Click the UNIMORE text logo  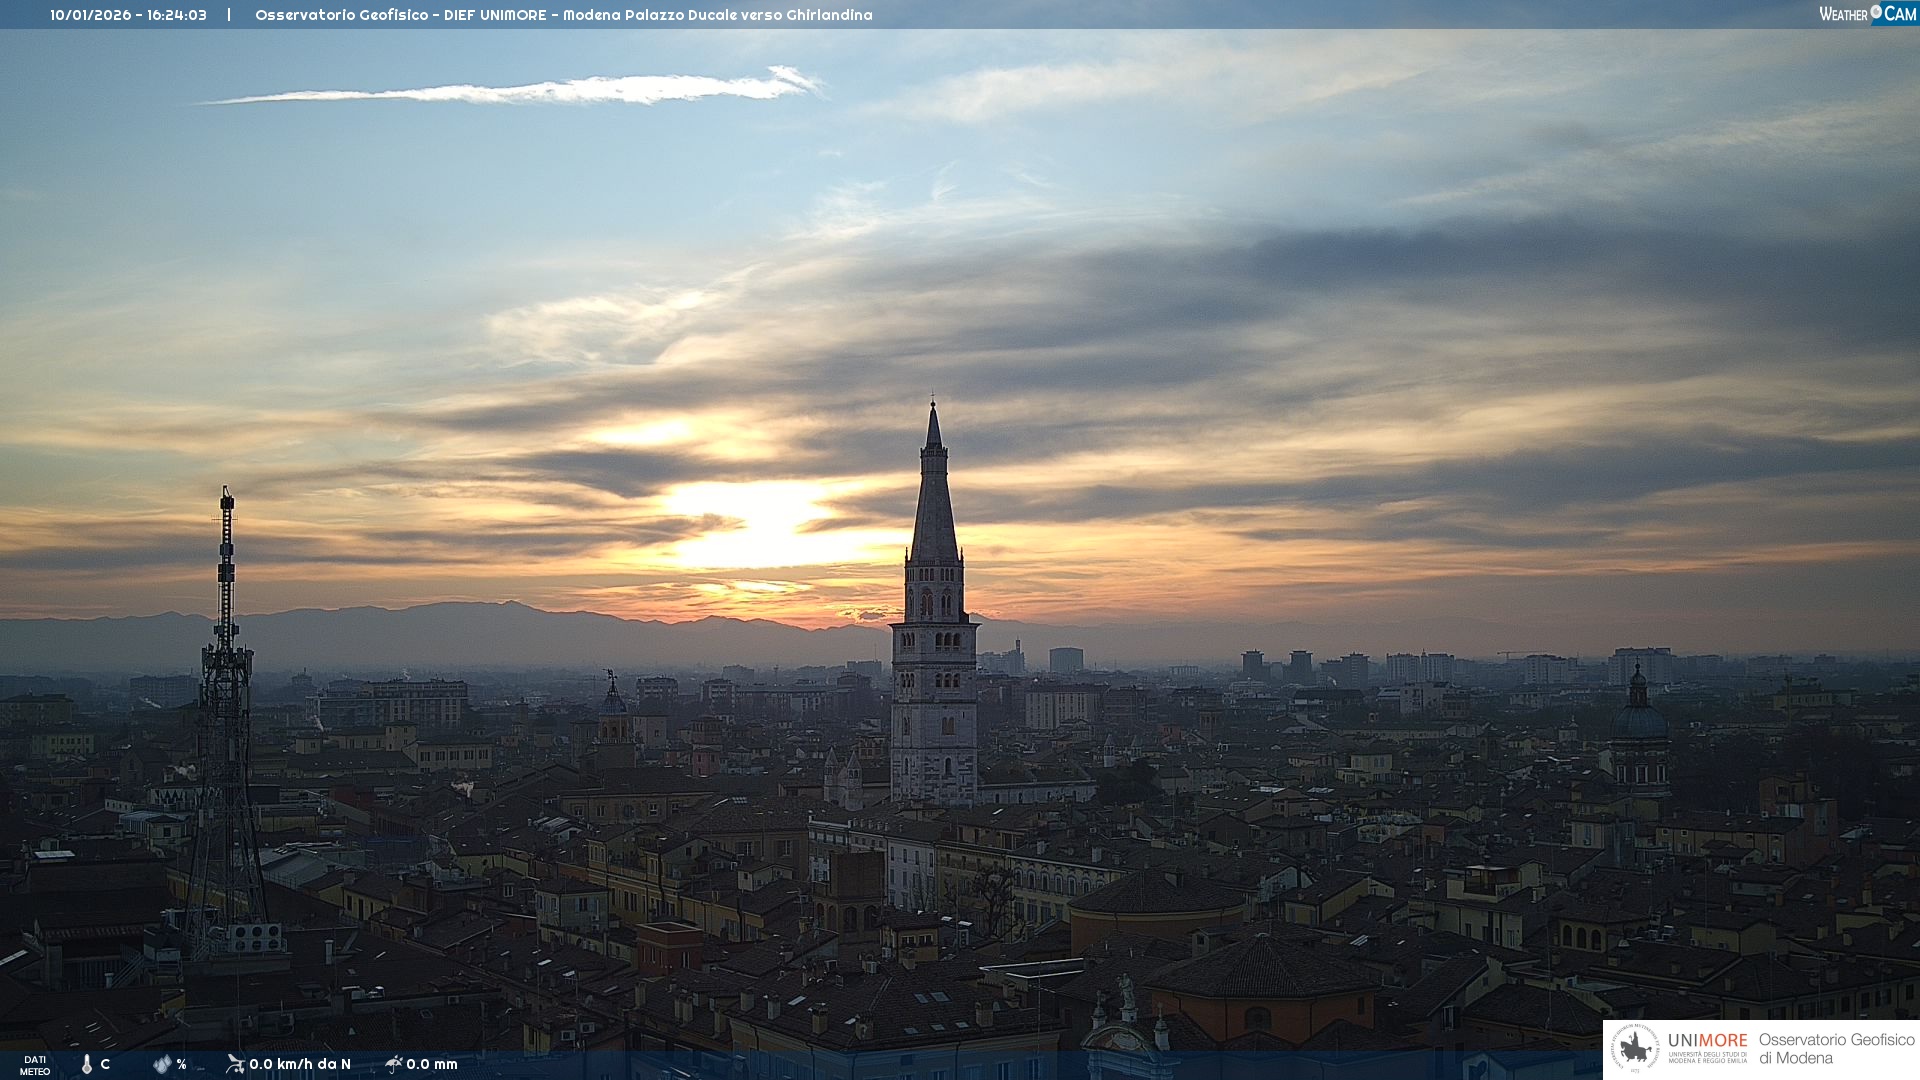pos(1707,1041)
